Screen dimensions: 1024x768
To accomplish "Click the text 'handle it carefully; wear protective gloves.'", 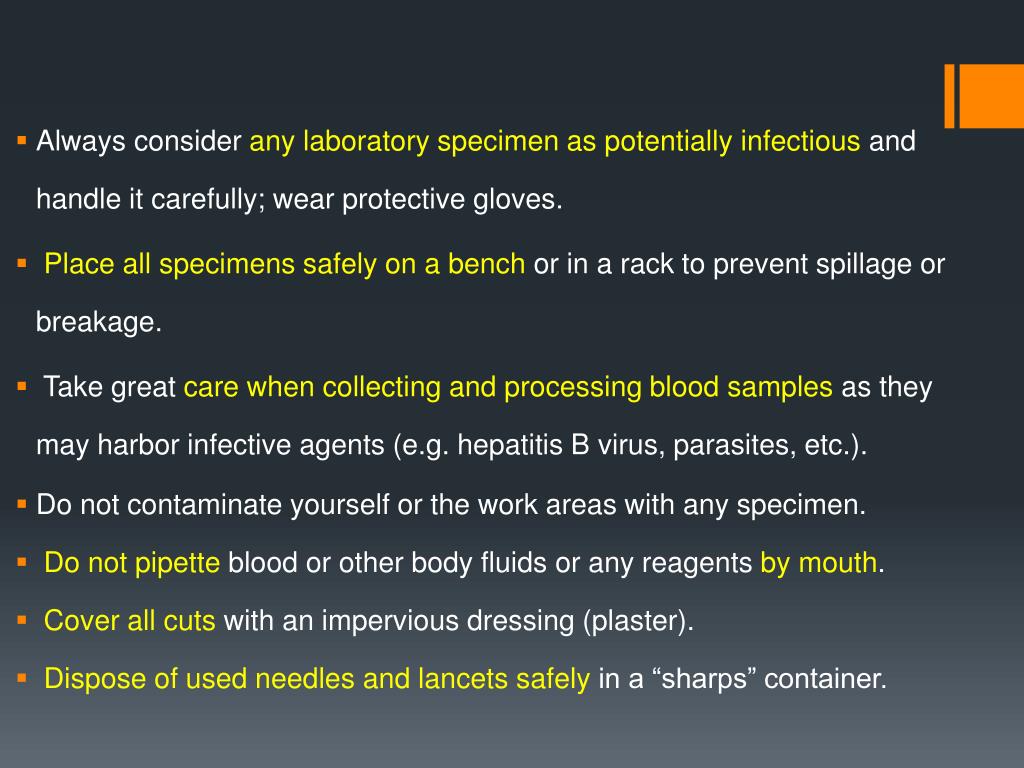I will 299,199.
